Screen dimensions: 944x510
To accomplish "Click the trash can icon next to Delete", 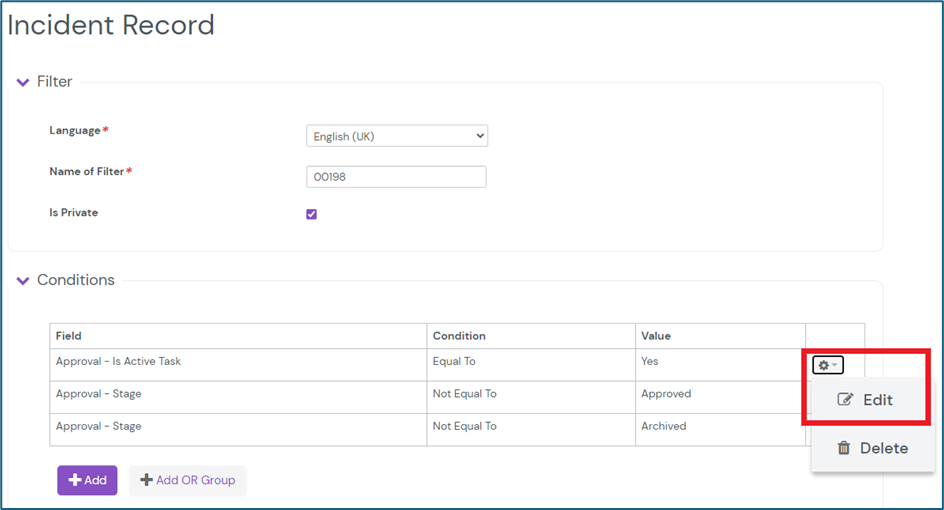I will [843, 449].
